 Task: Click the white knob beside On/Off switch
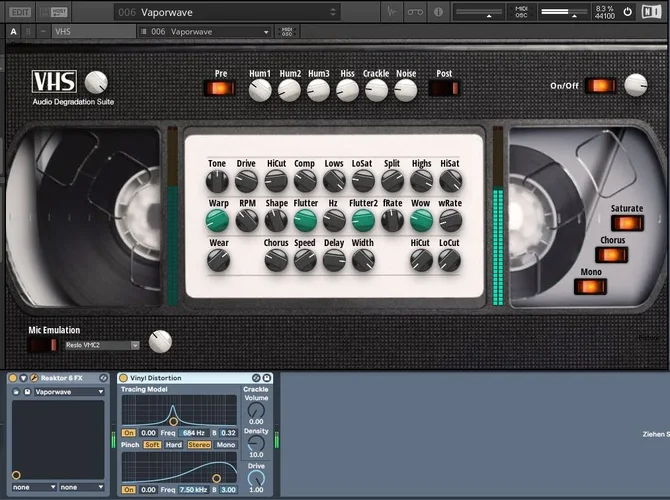(x=636, y=85)
